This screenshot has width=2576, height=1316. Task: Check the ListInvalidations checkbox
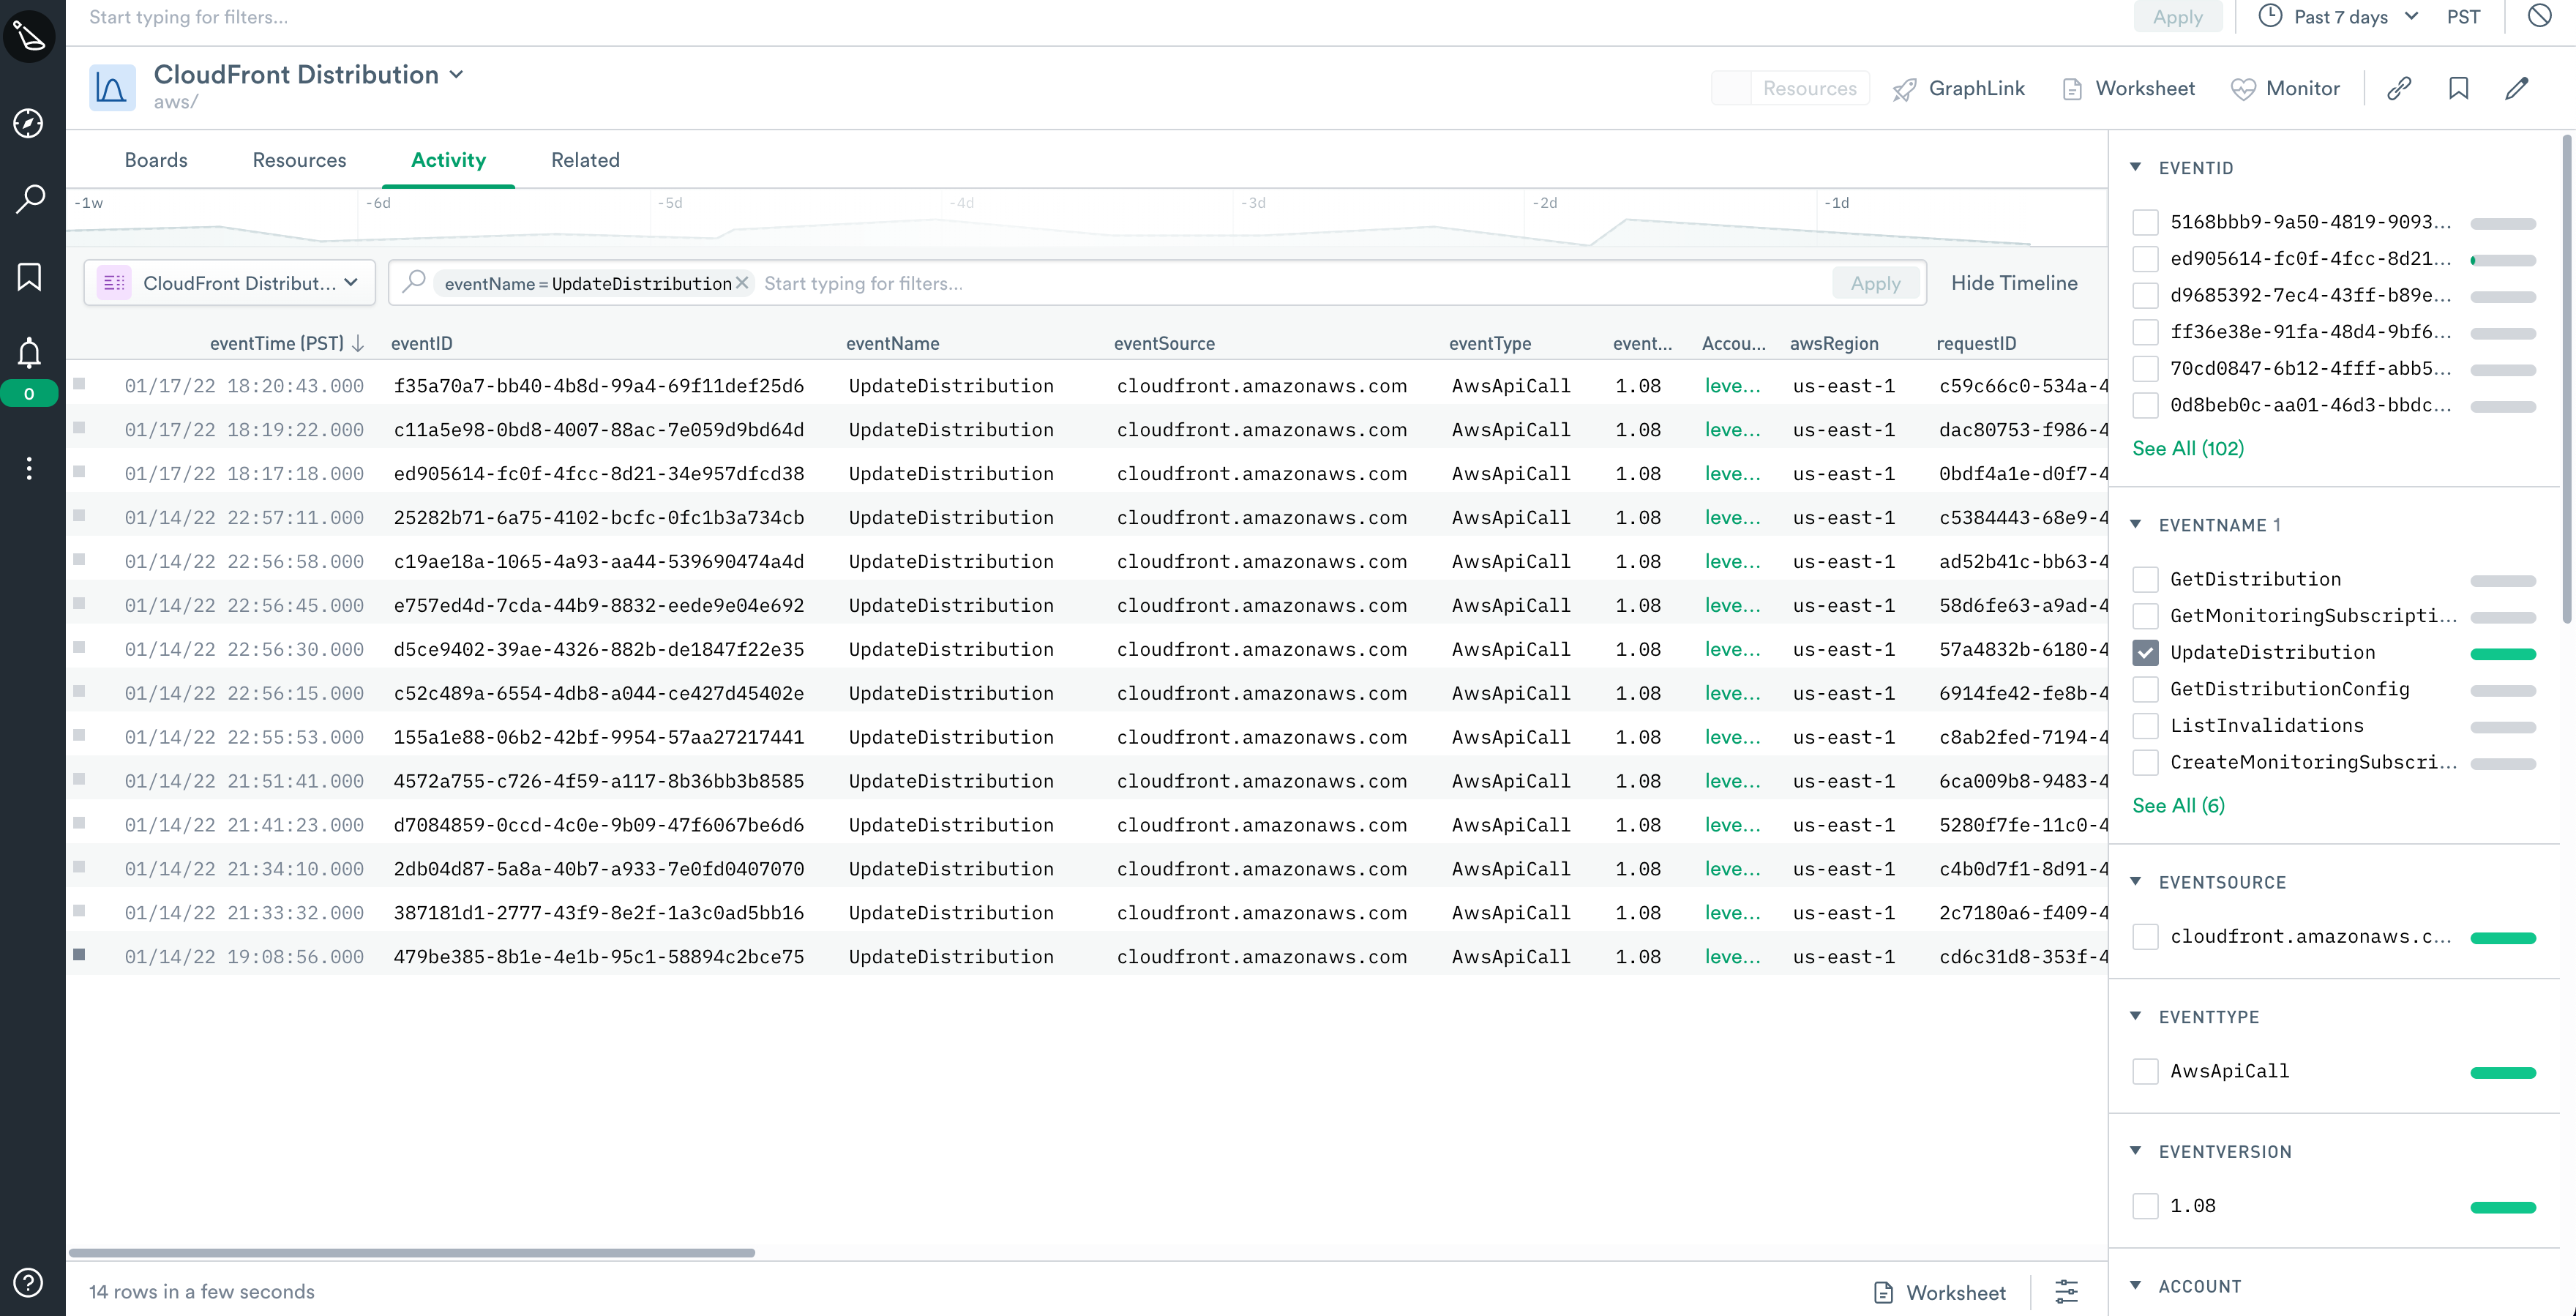[2145, 726]
